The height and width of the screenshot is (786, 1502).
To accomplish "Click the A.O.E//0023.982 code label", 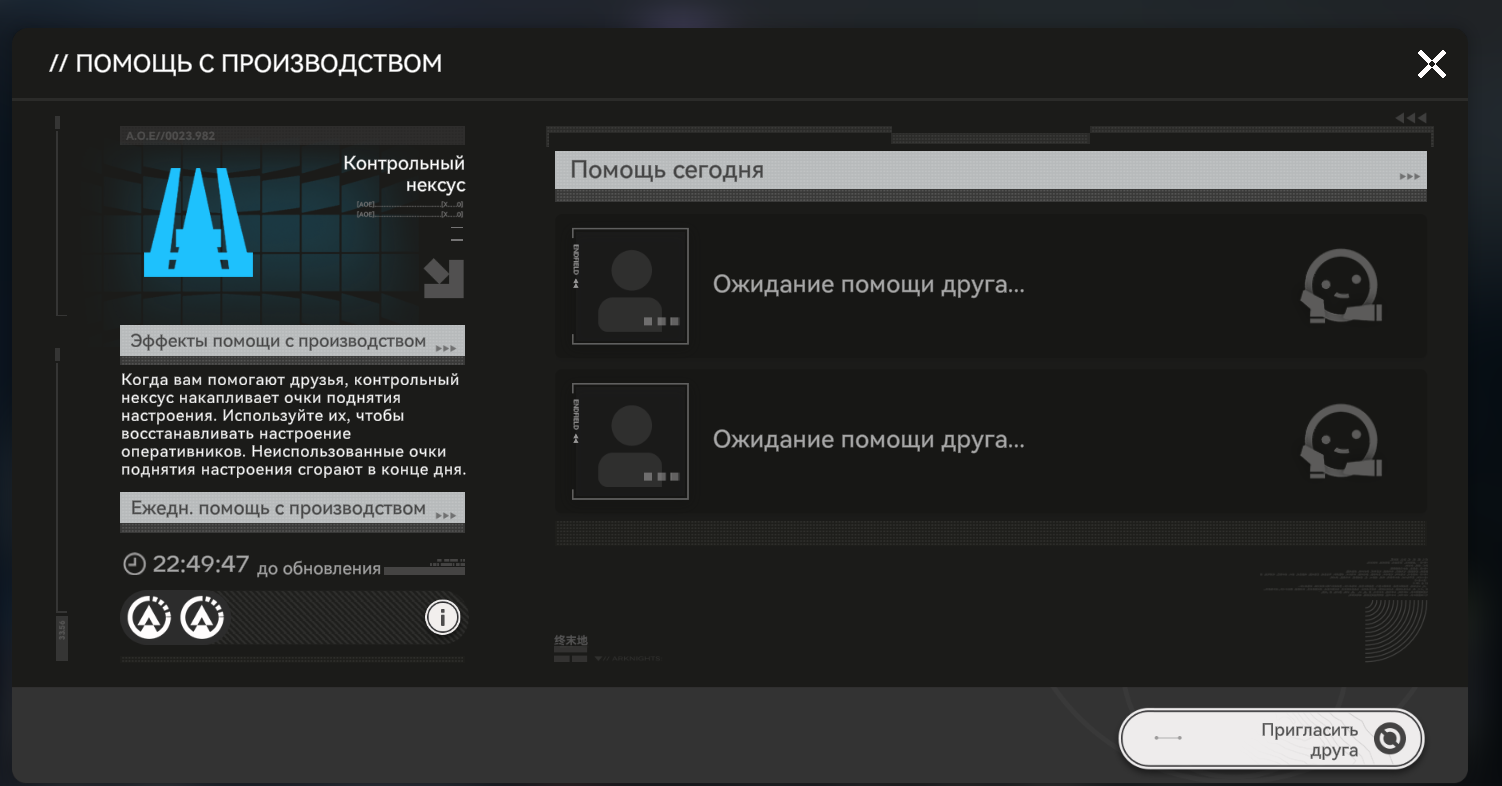I will tap(170, 135).
